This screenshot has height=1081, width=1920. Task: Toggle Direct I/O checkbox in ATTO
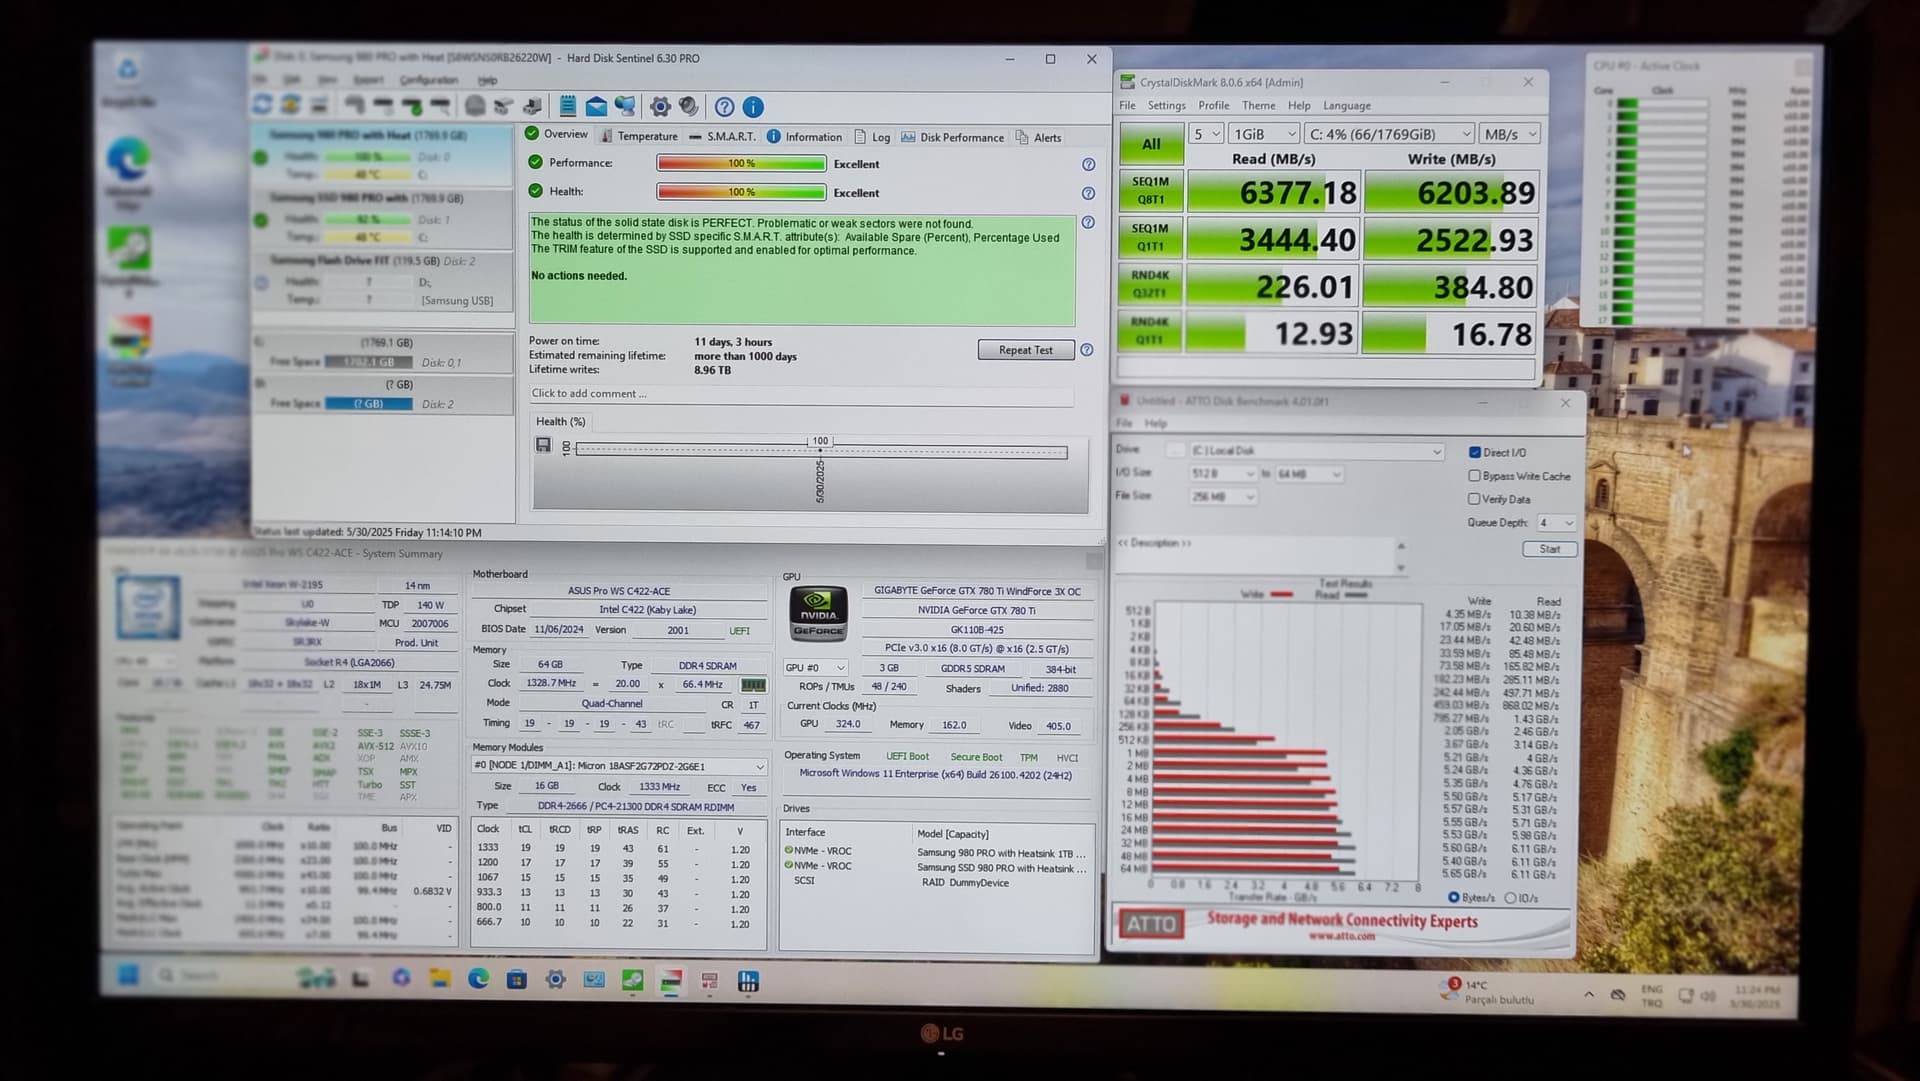[1475, 452]
